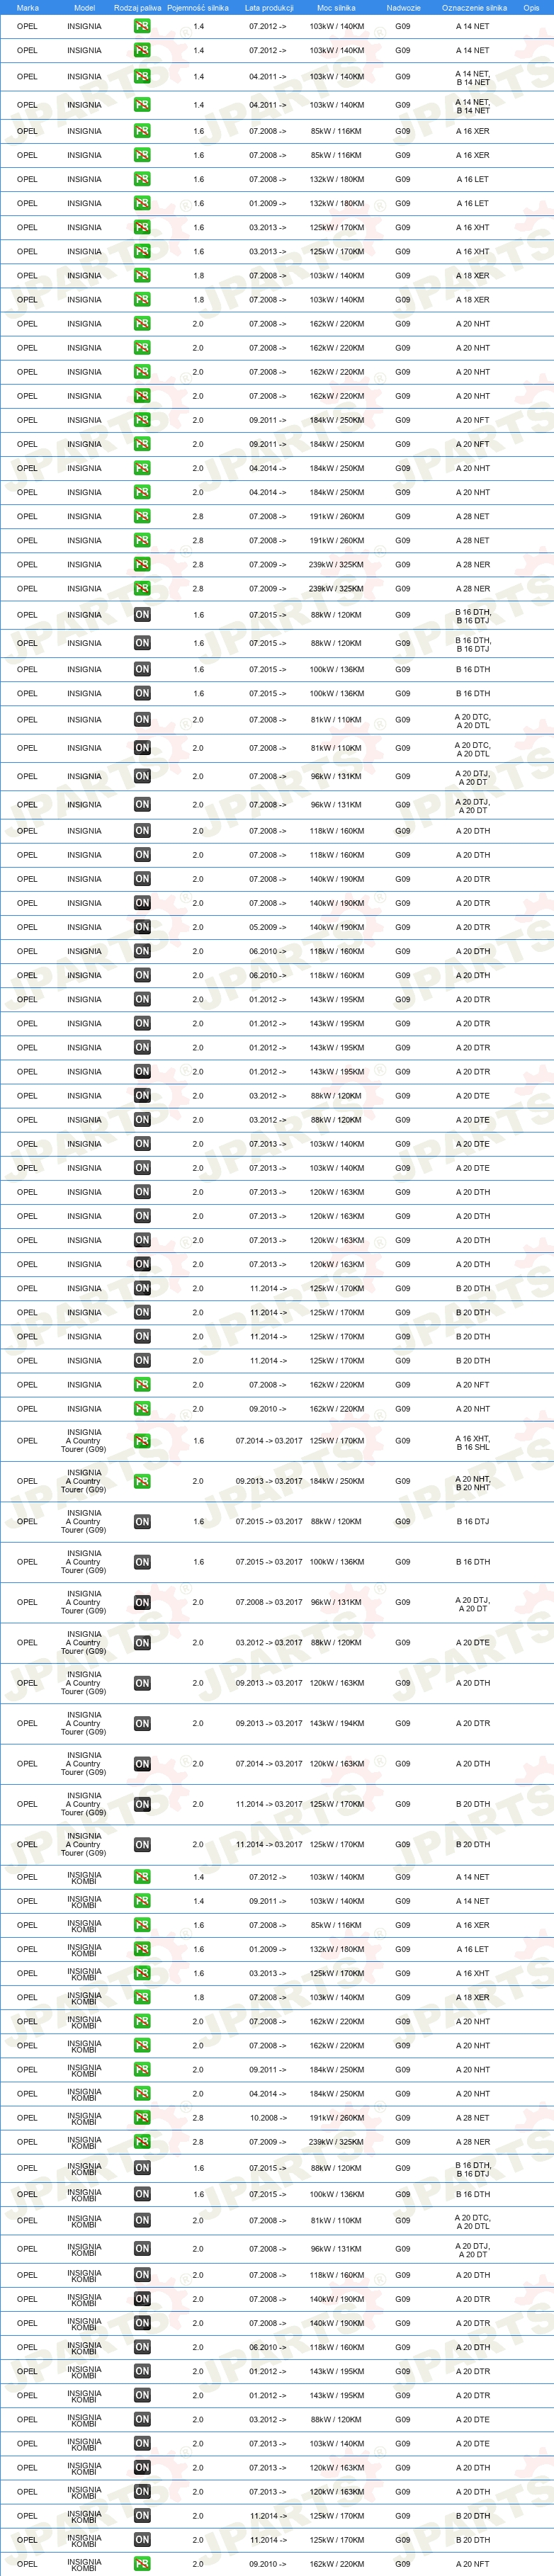The height and width of the screenshot is (2576, 554).
Task: Click the Marka column header
Action: (28, 7)
